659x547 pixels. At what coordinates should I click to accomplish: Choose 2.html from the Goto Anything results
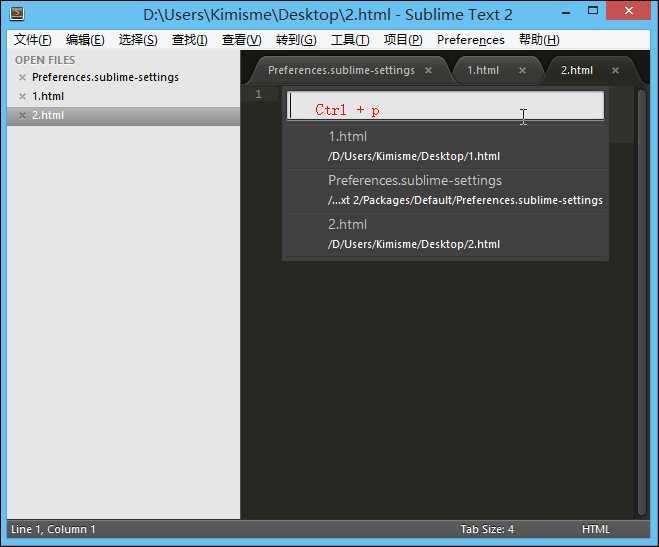447,234
